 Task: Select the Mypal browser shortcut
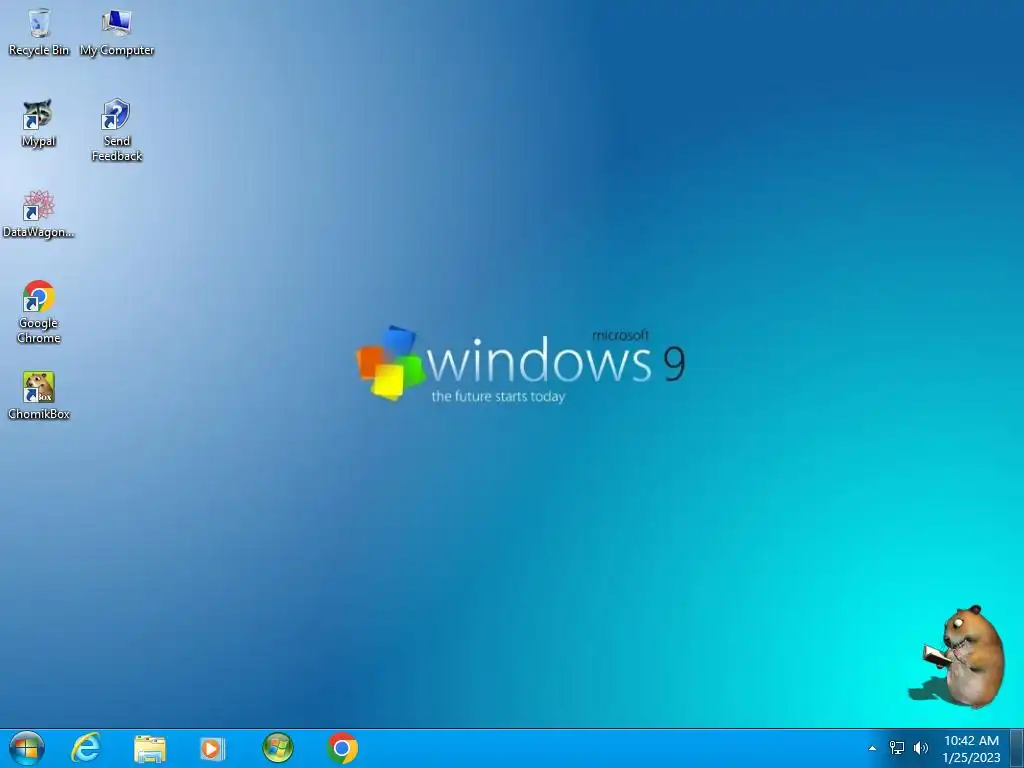[x=39, y=123]
